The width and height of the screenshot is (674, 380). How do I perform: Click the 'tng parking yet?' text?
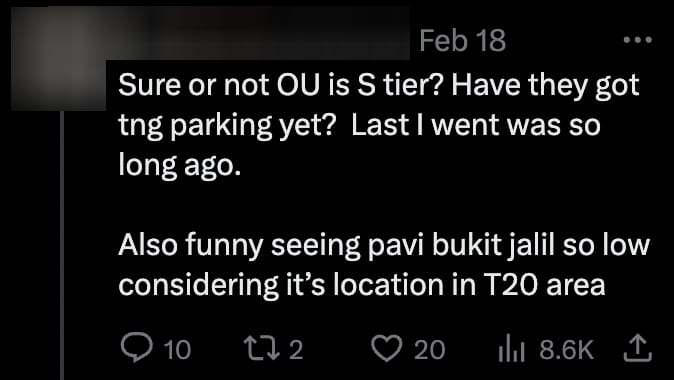[226, 128]
